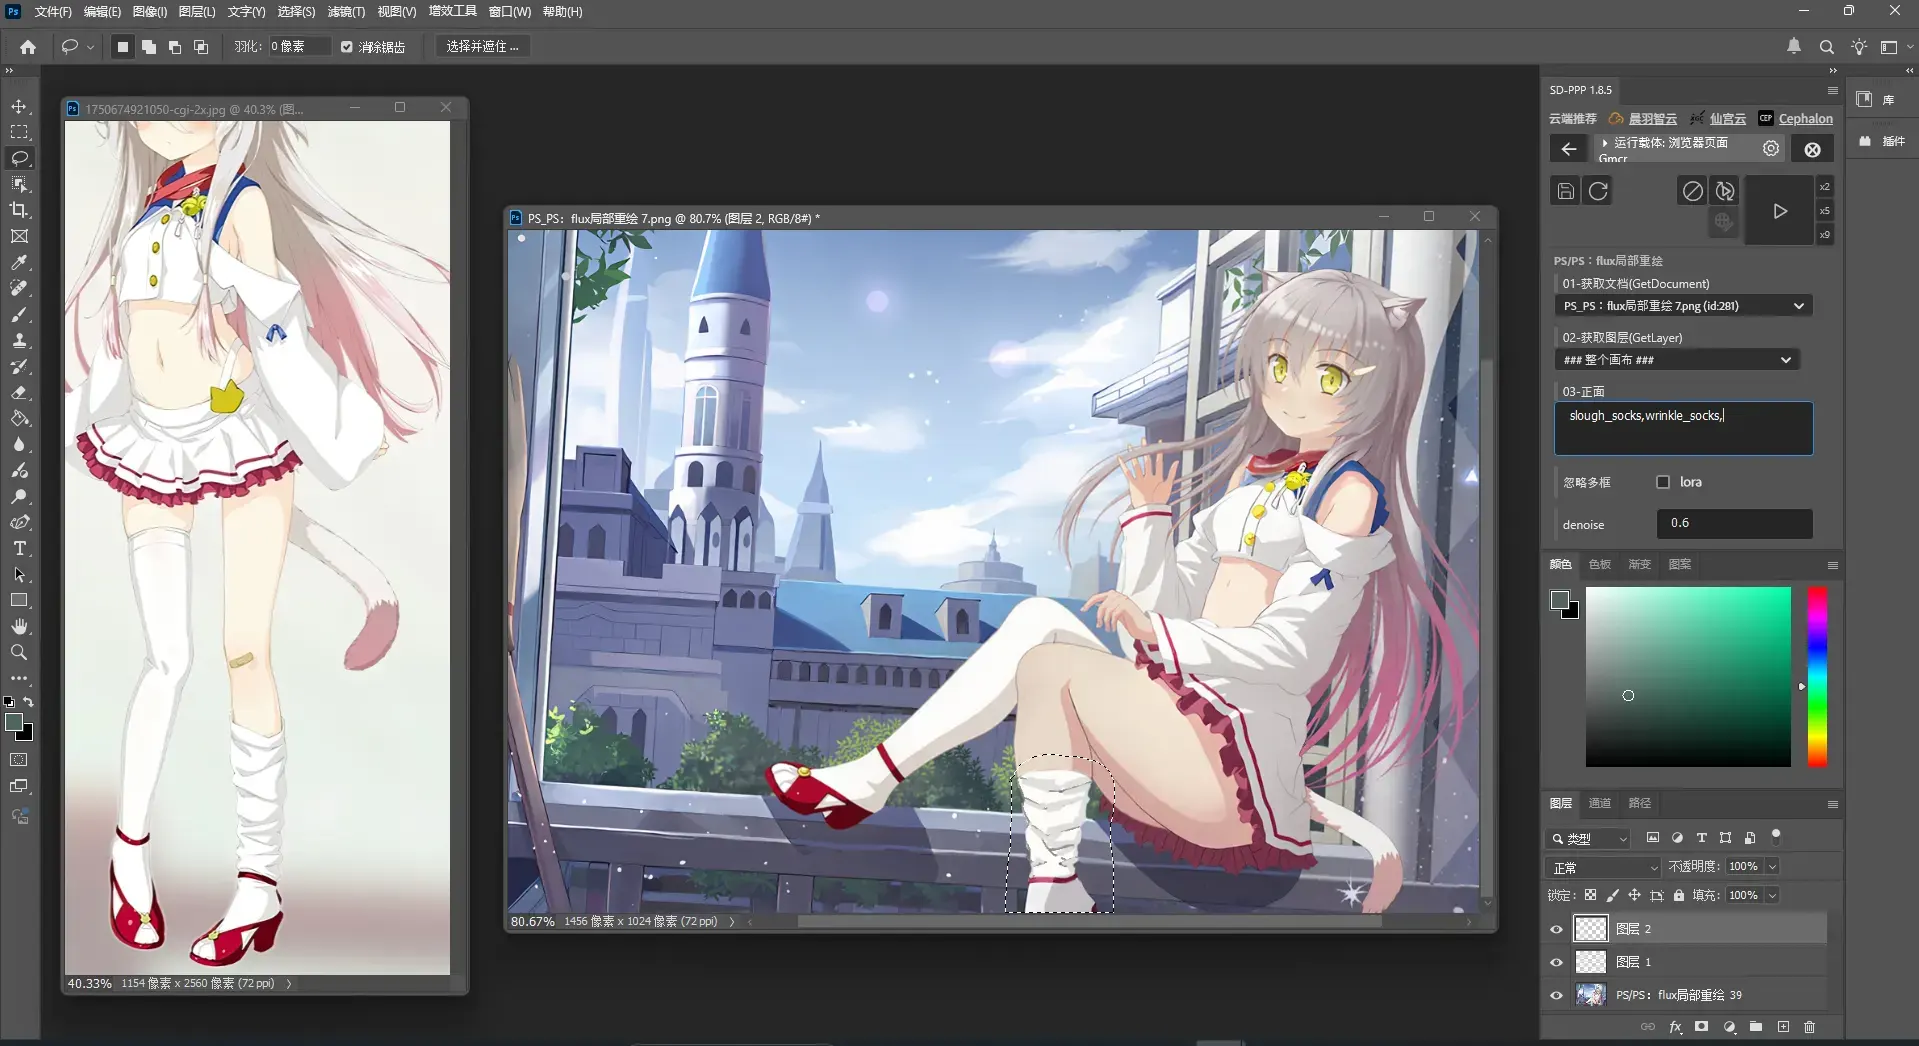The image size is (1919, 1046).
Task: Switch to the 通道 tab
Action: click(x=1600, y=803)
